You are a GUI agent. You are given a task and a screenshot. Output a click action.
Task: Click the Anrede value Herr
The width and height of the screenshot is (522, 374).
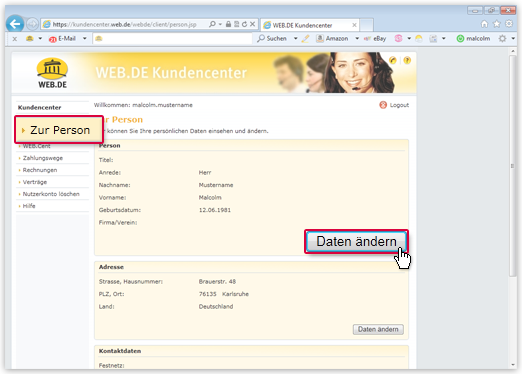[205, 173]
